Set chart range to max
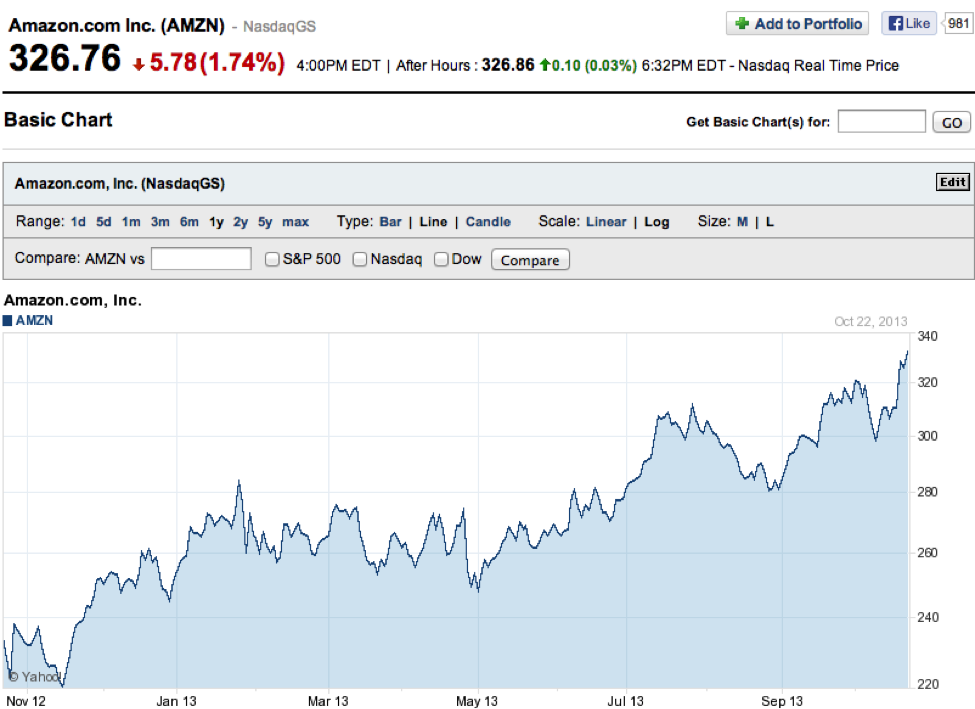The height and width of the screenshot is (709, 975). pyautogui.click(x=295, y=222)
